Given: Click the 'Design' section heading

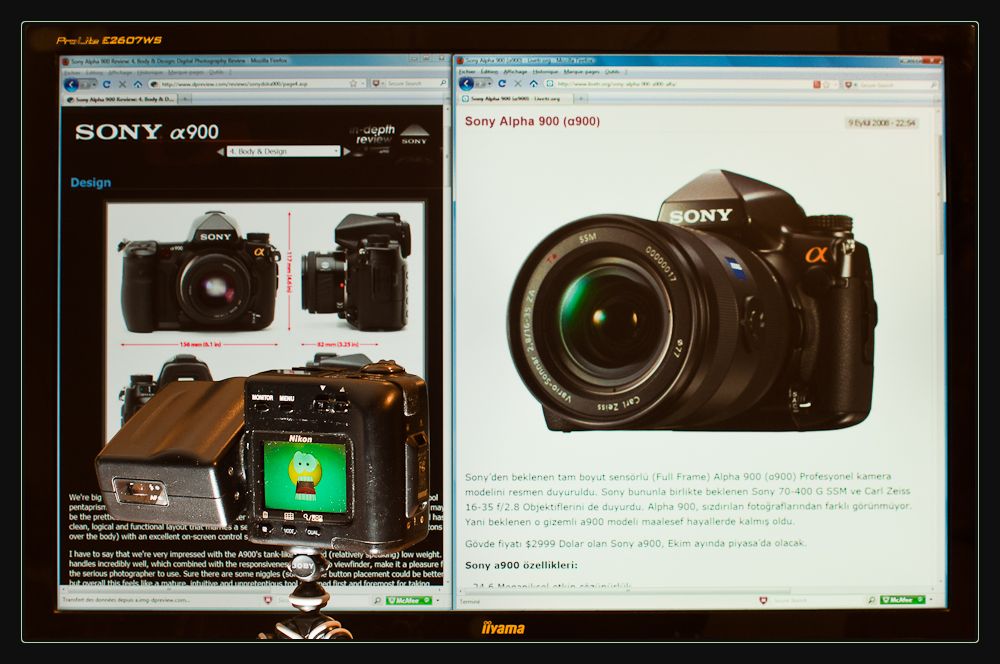Looking at the screenshot, I should [x=91, y=182].
